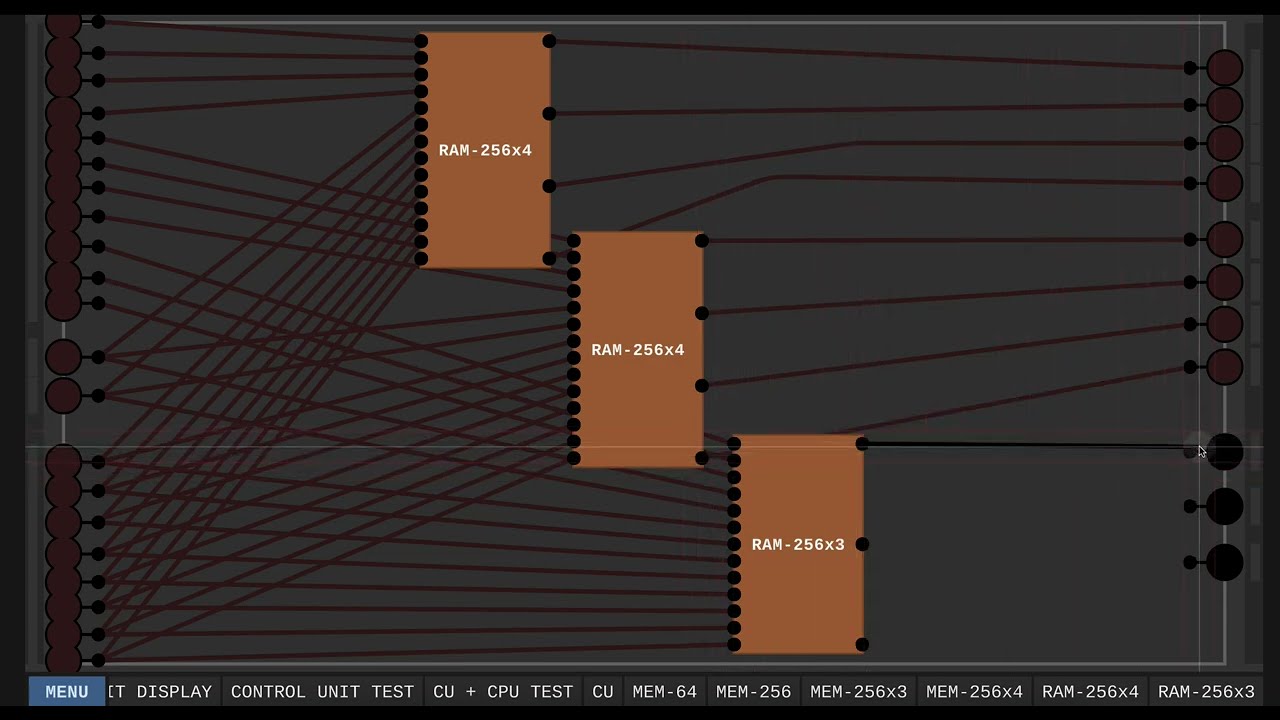Choose MEM-64 from the chip bar

point(665,692)
